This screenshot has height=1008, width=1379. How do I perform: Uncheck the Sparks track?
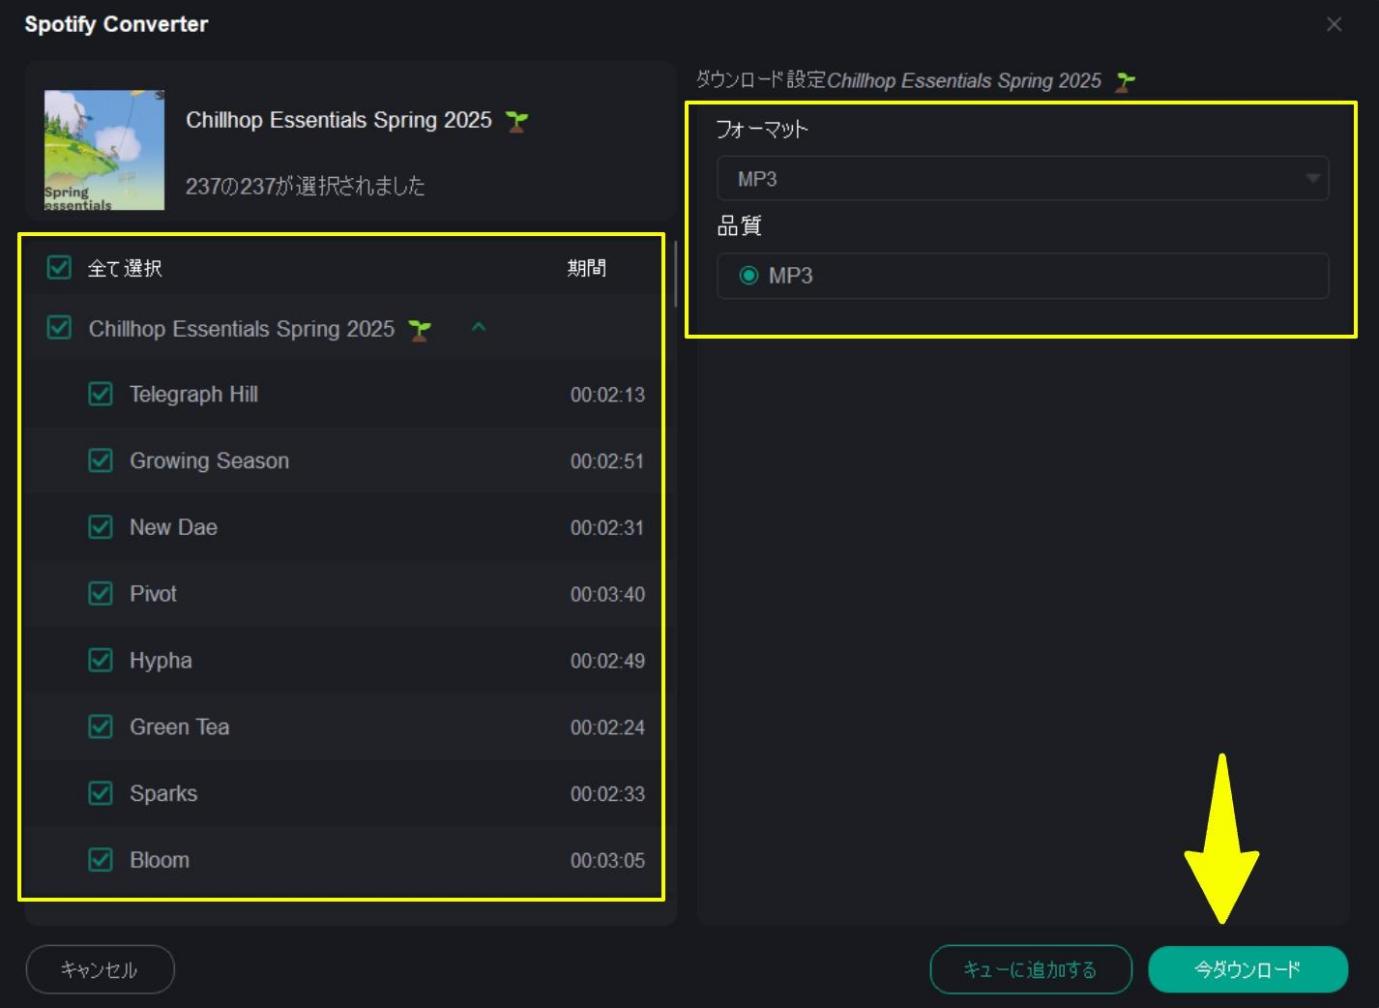point(100,793)
